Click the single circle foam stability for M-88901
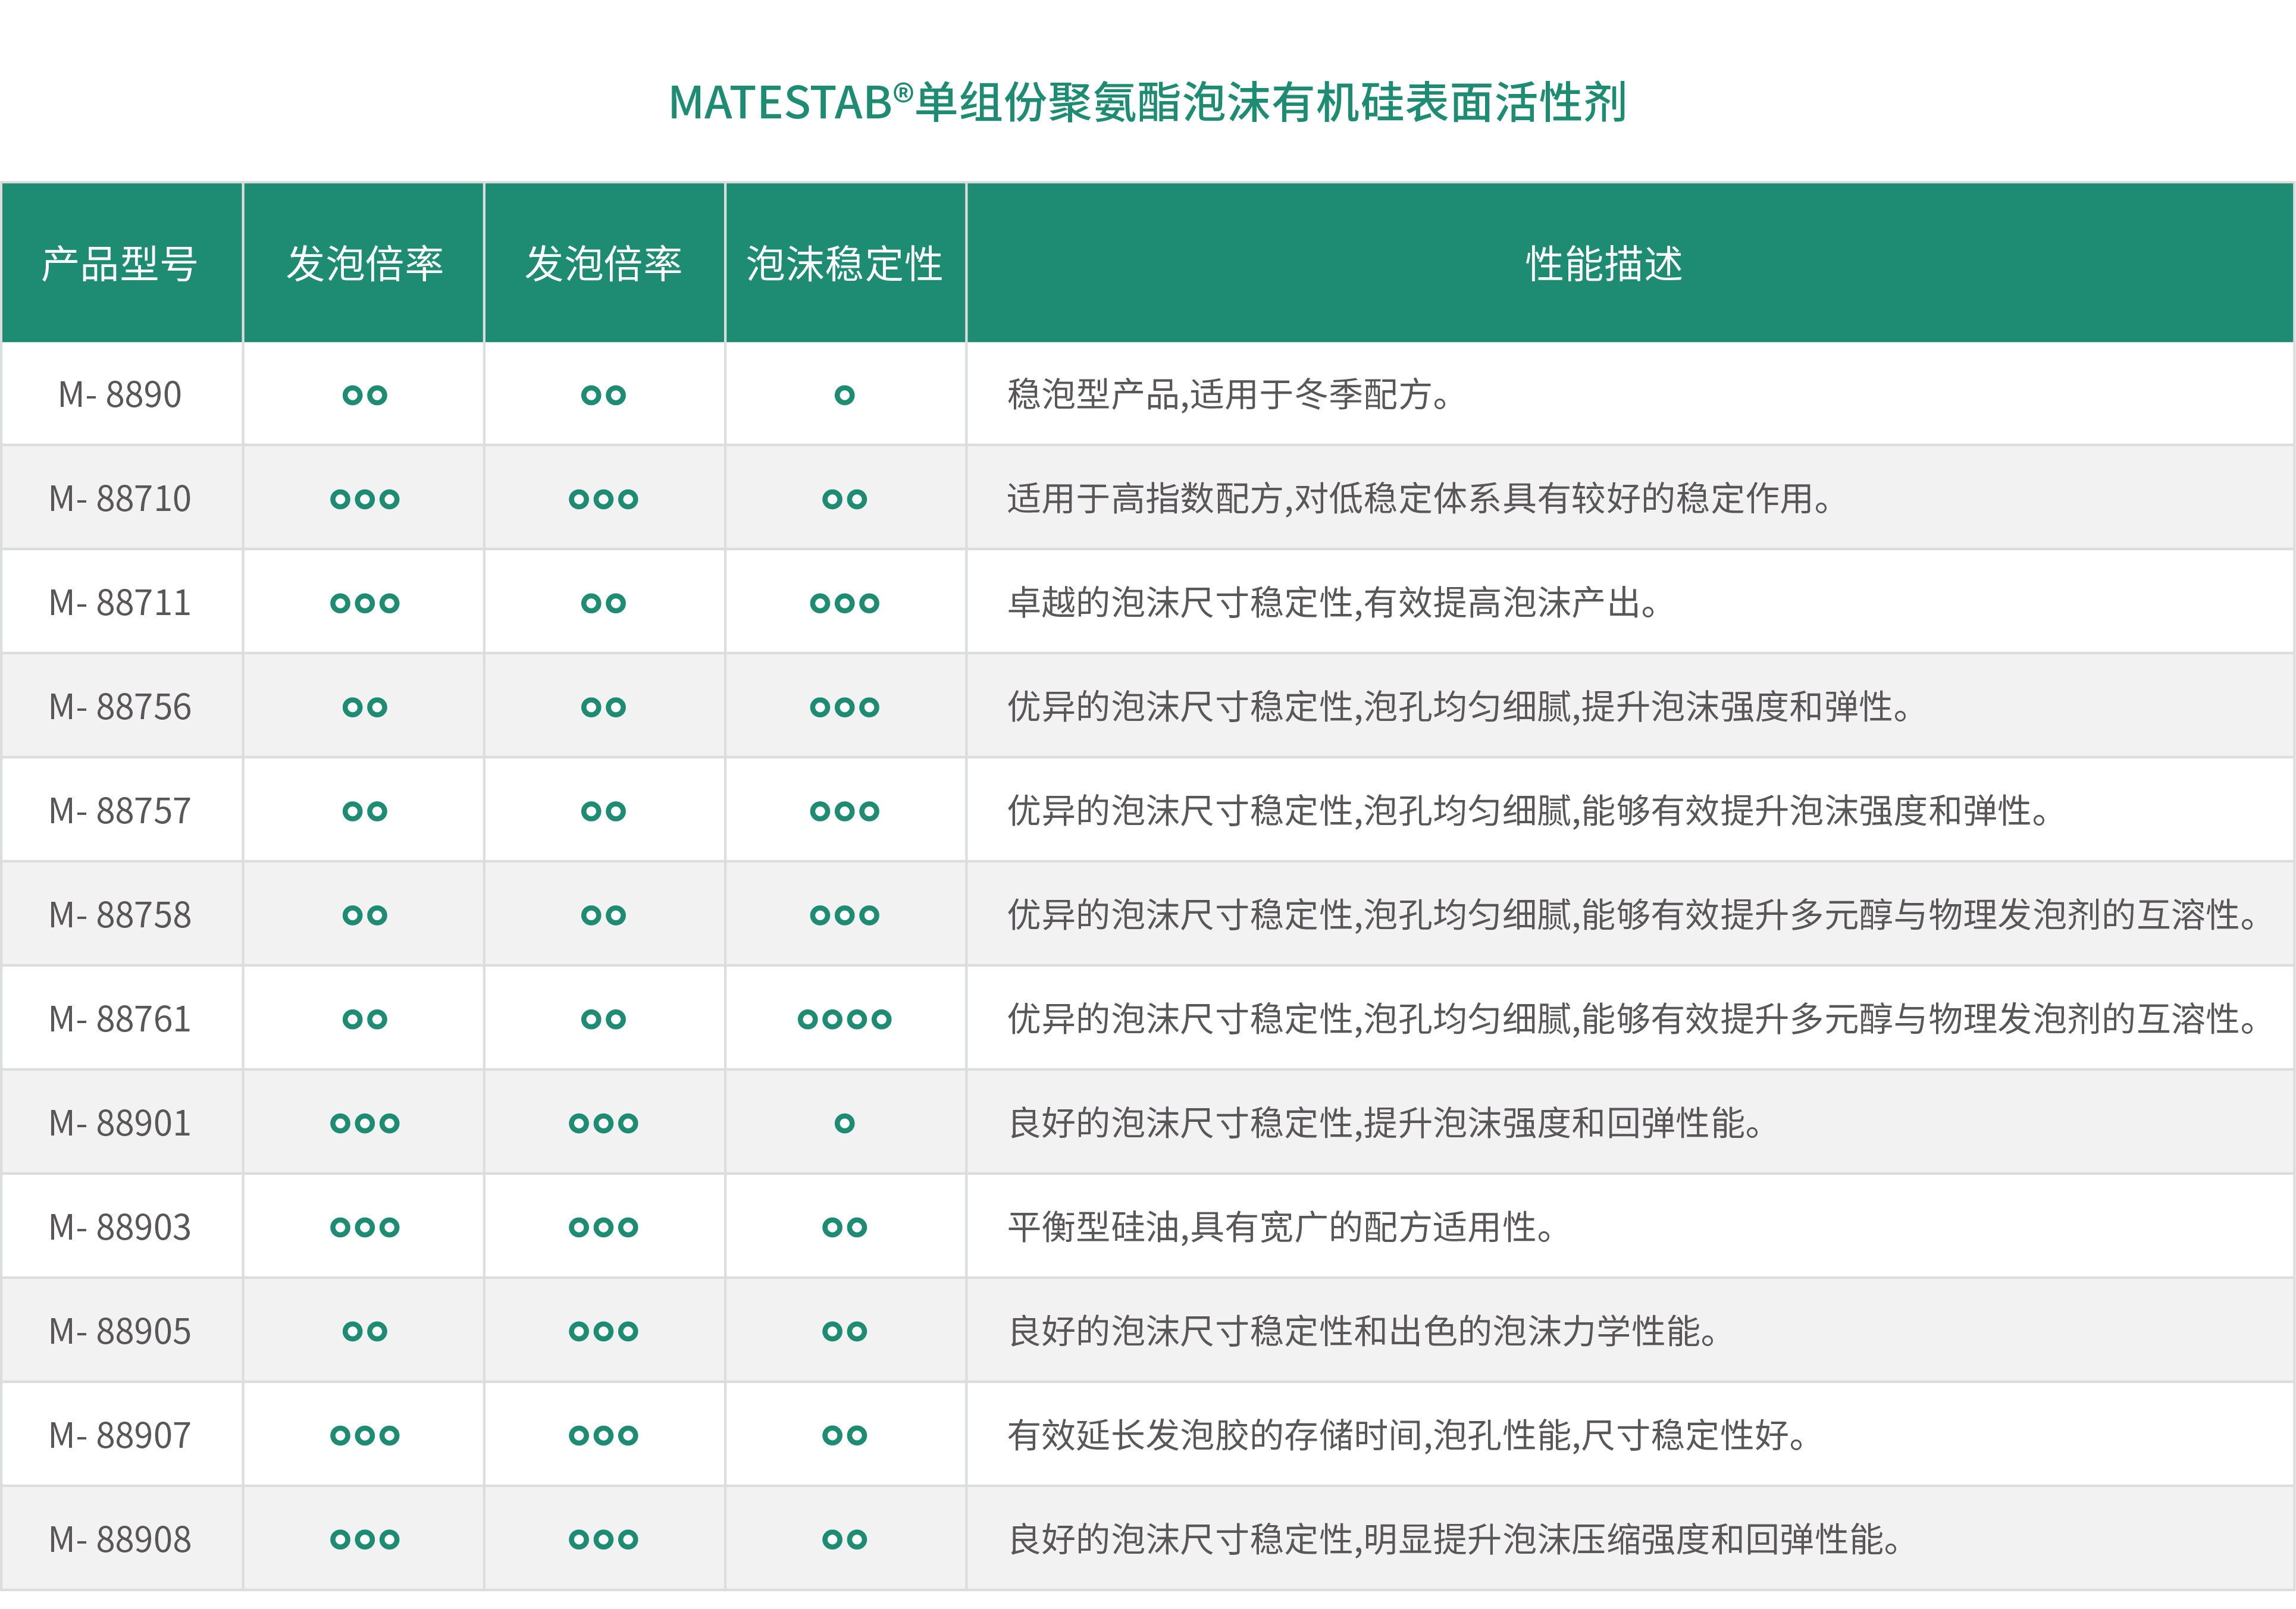Image resolution: width=2296 pixels, height=1609 pixels. [844, 1123]
